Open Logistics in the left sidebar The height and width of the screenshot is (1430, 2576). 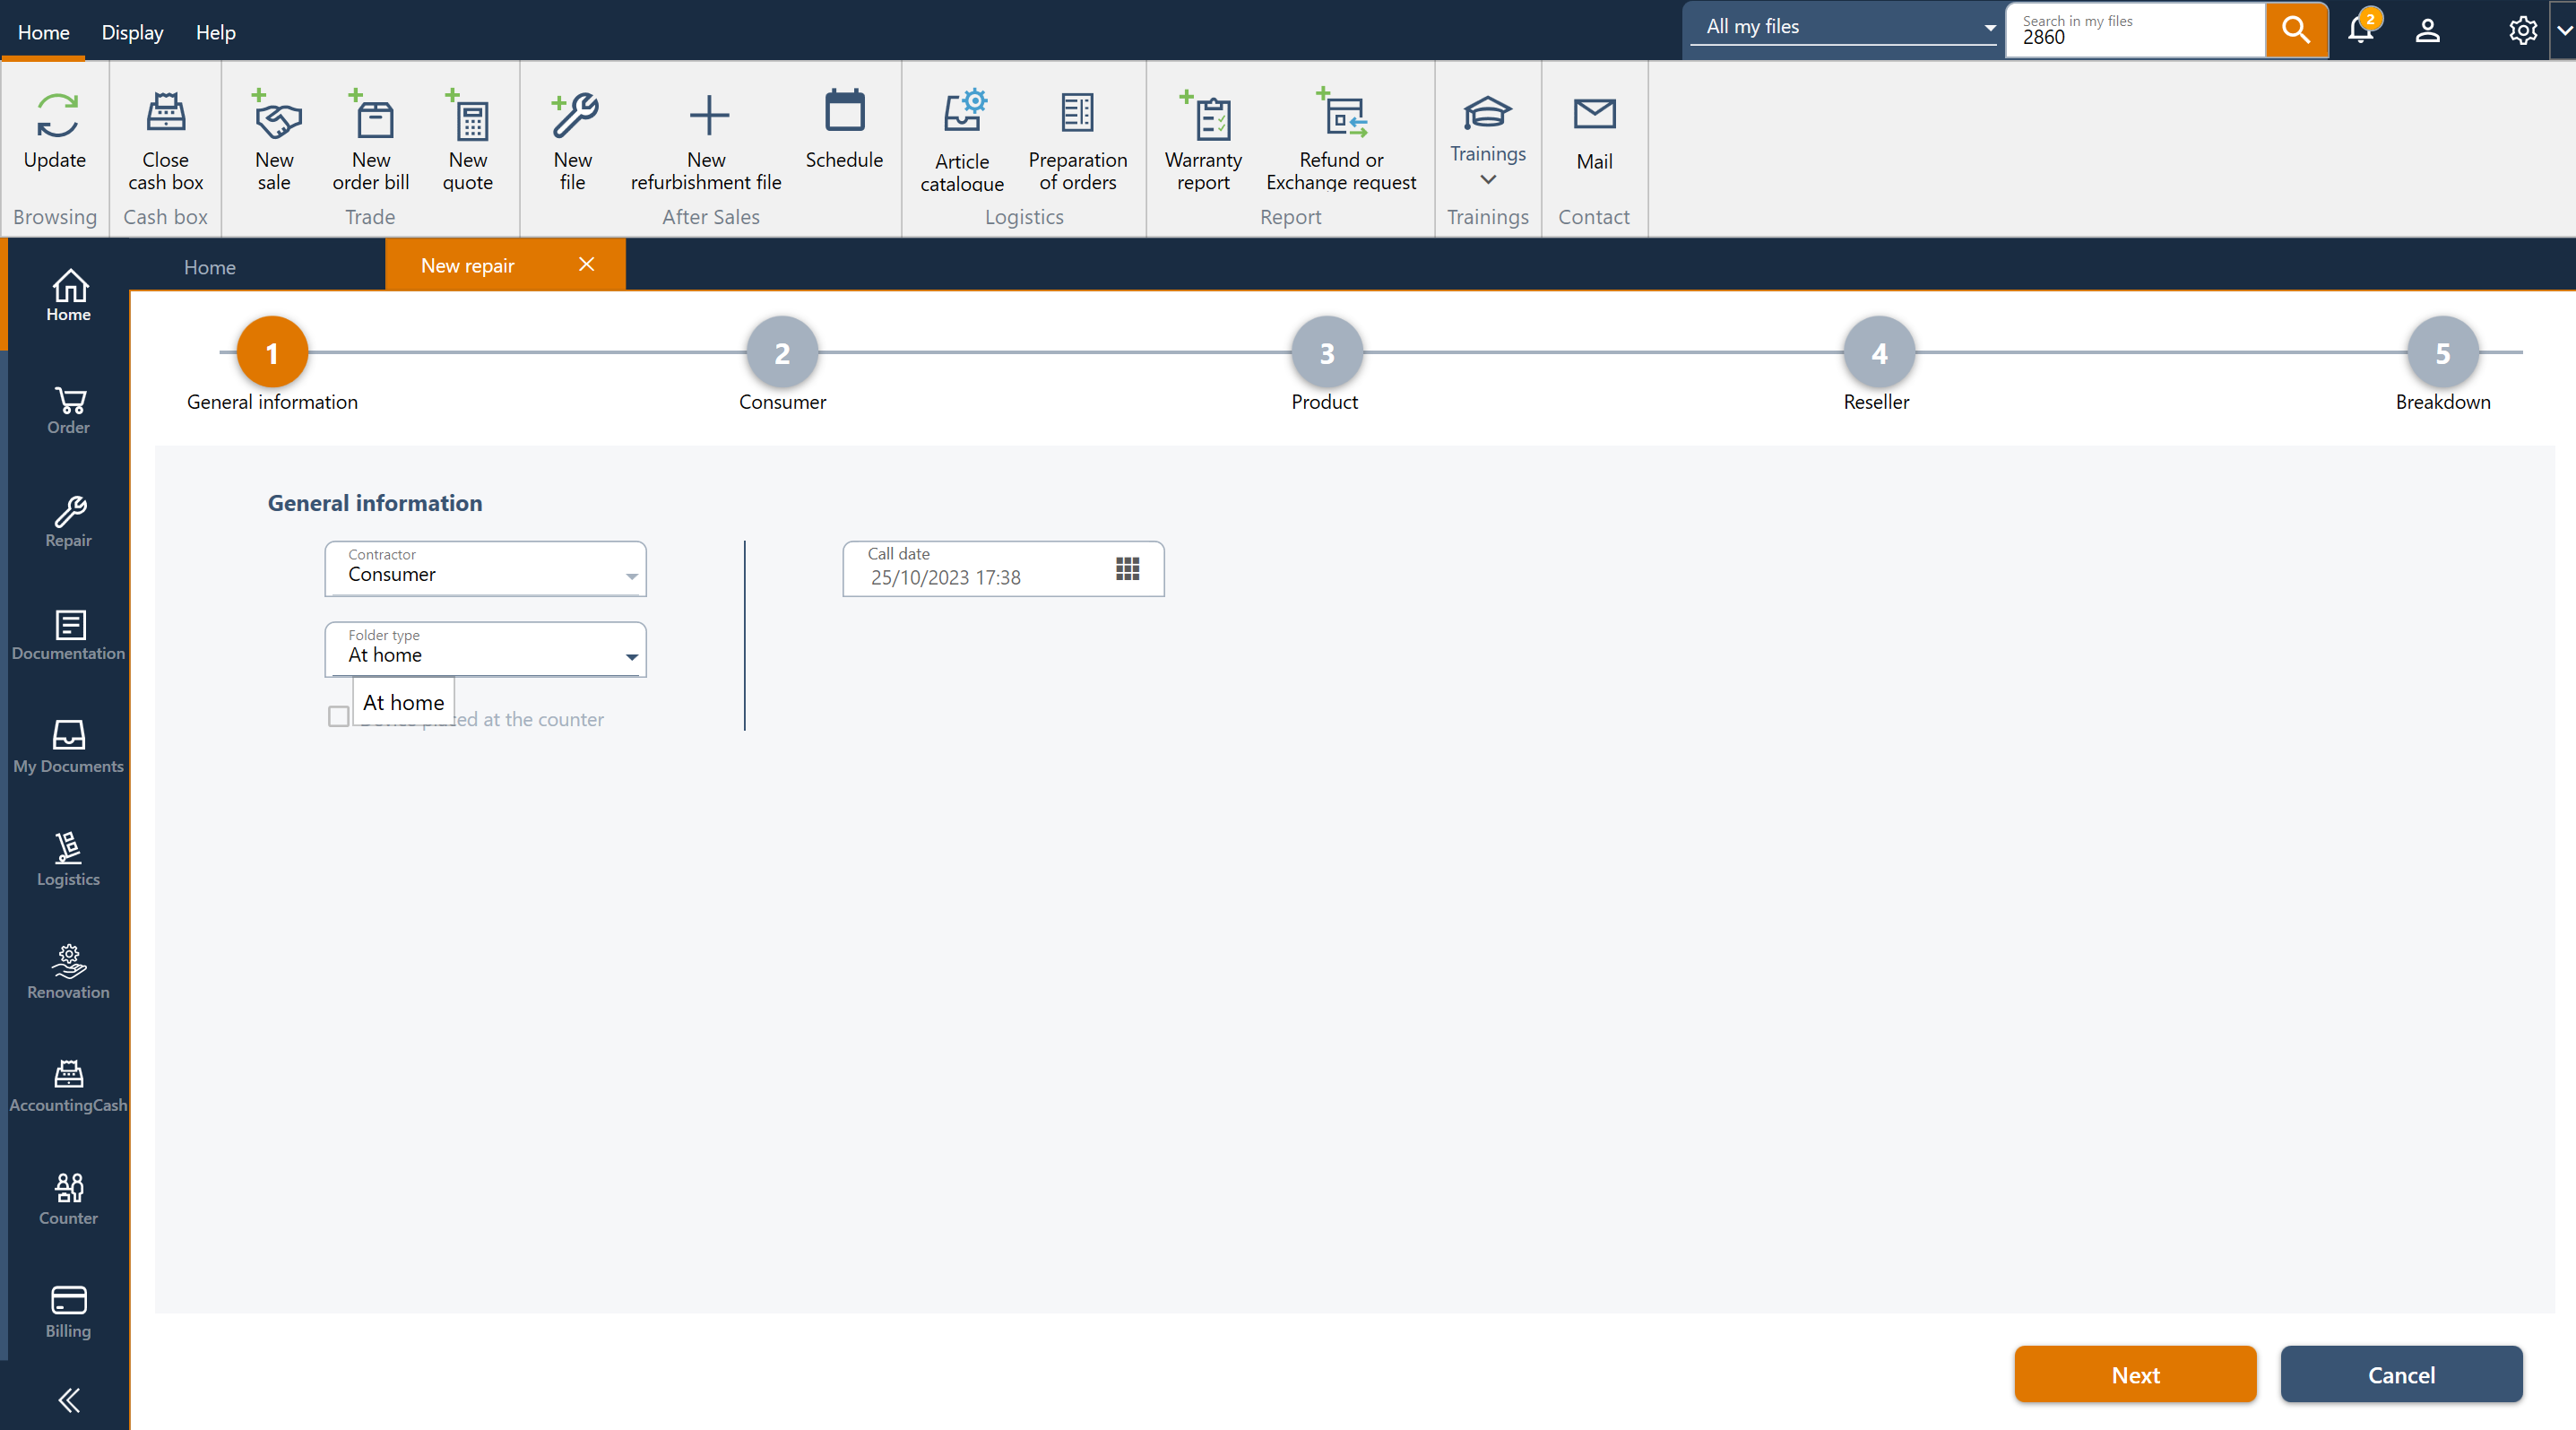(68, 859)
